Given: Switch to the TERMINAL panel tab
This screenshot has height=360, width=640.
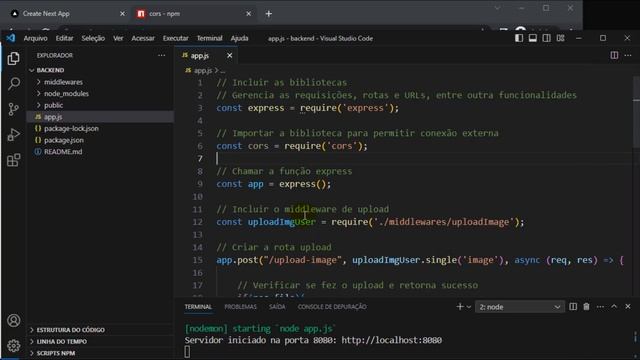Looking at the screenshot, I should 198,307.
